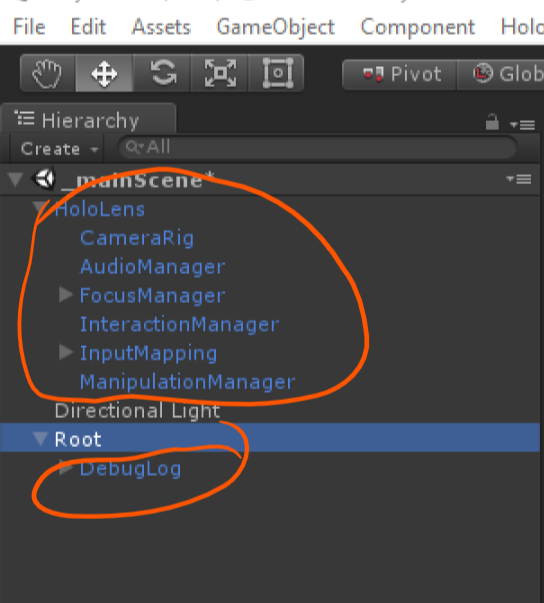Open the _mainScene context menu icon
544x603 pixels.
[x=519, y=179]
